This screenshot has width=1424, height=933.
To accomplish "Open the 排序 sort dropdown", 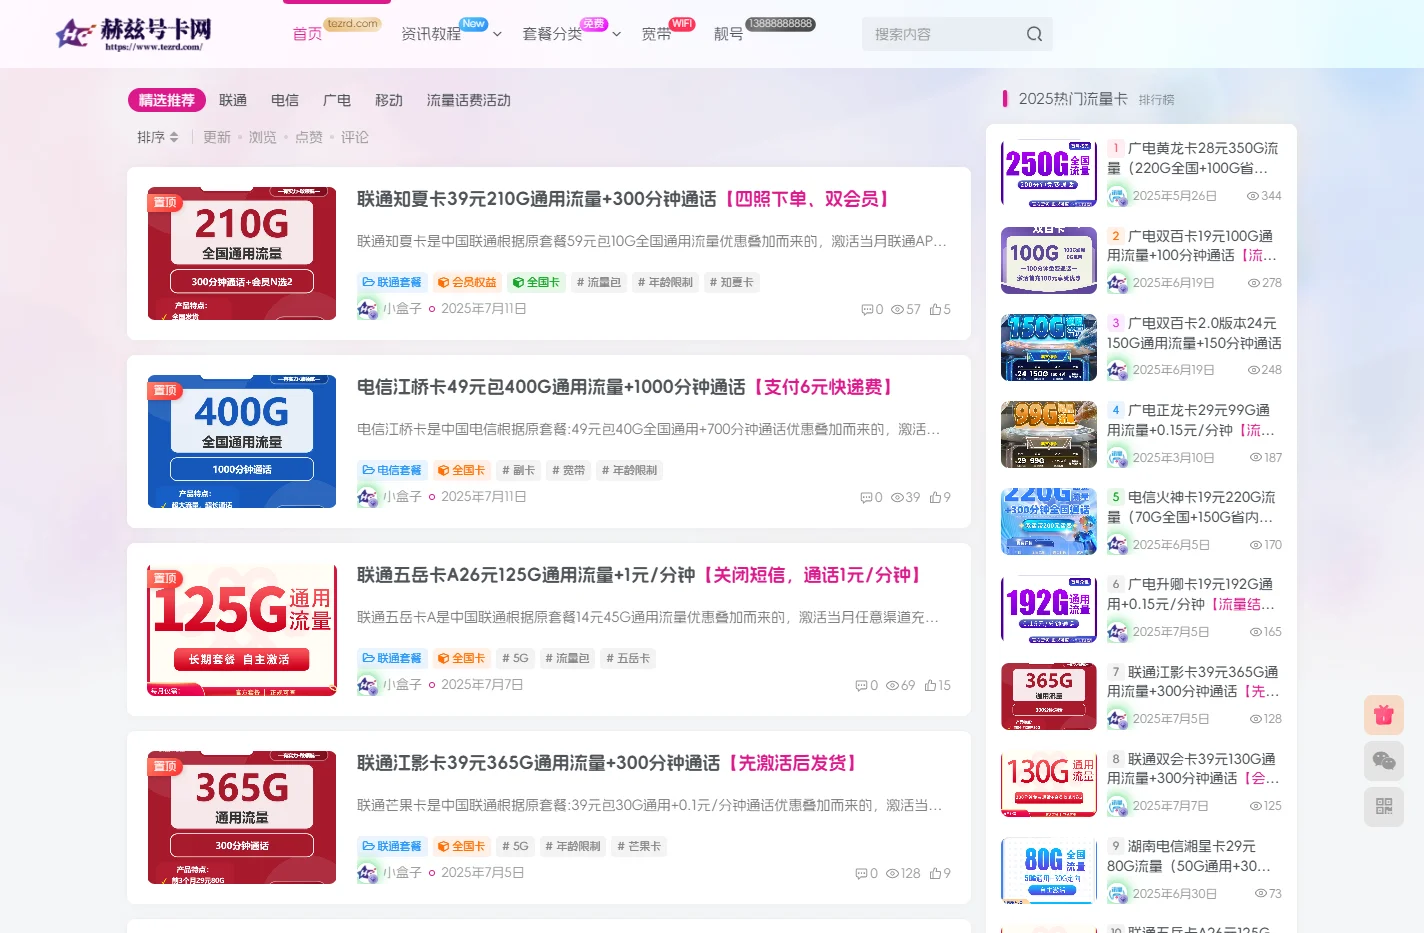I will click(158, 137).
